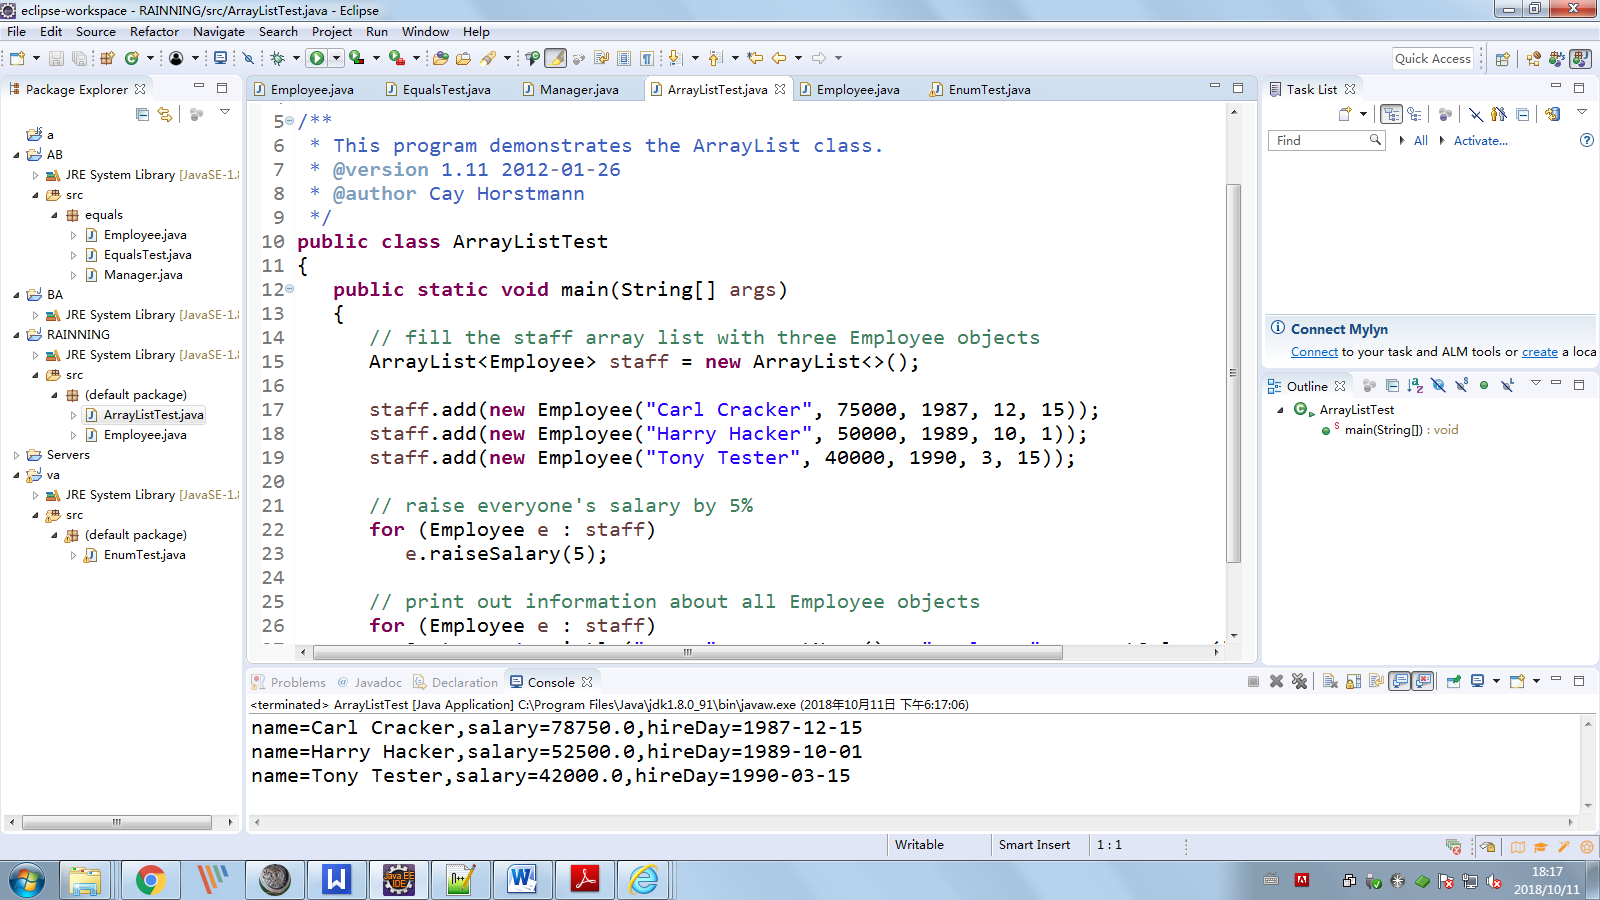
Task: Collapse the equals package node
Action: click(x=54, y=215)
